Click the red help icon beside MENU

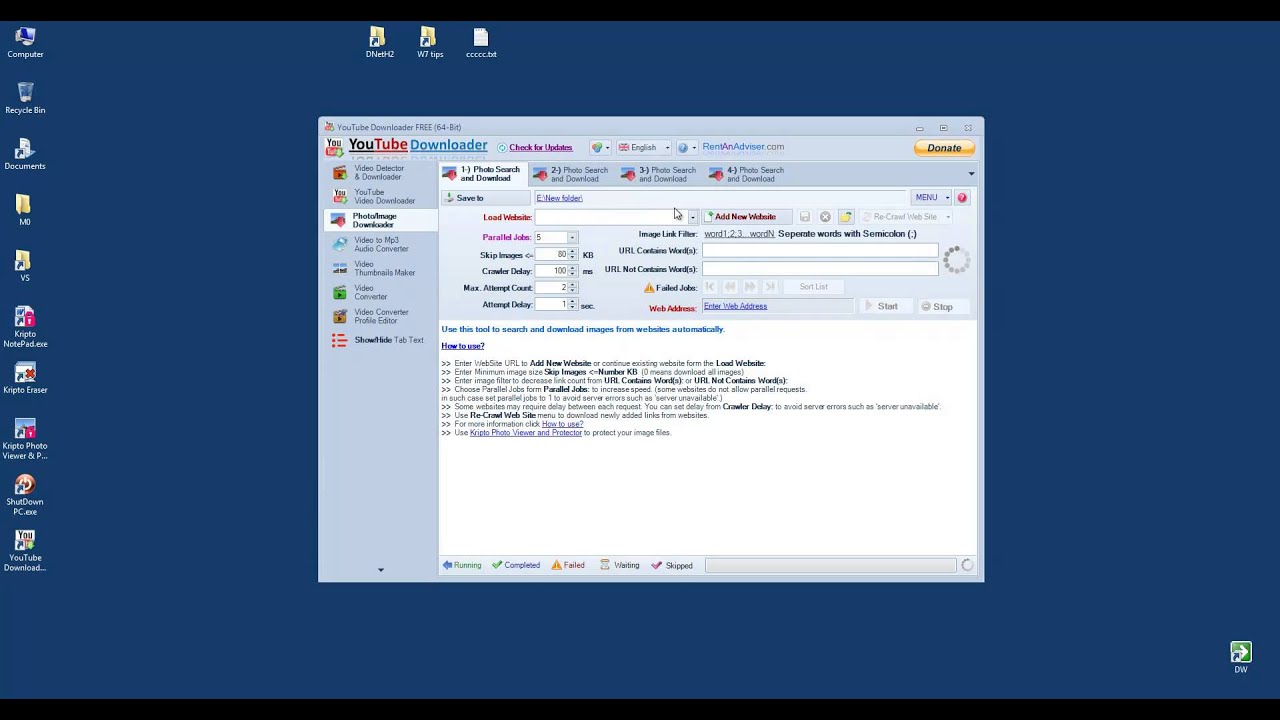pos(962,198)
